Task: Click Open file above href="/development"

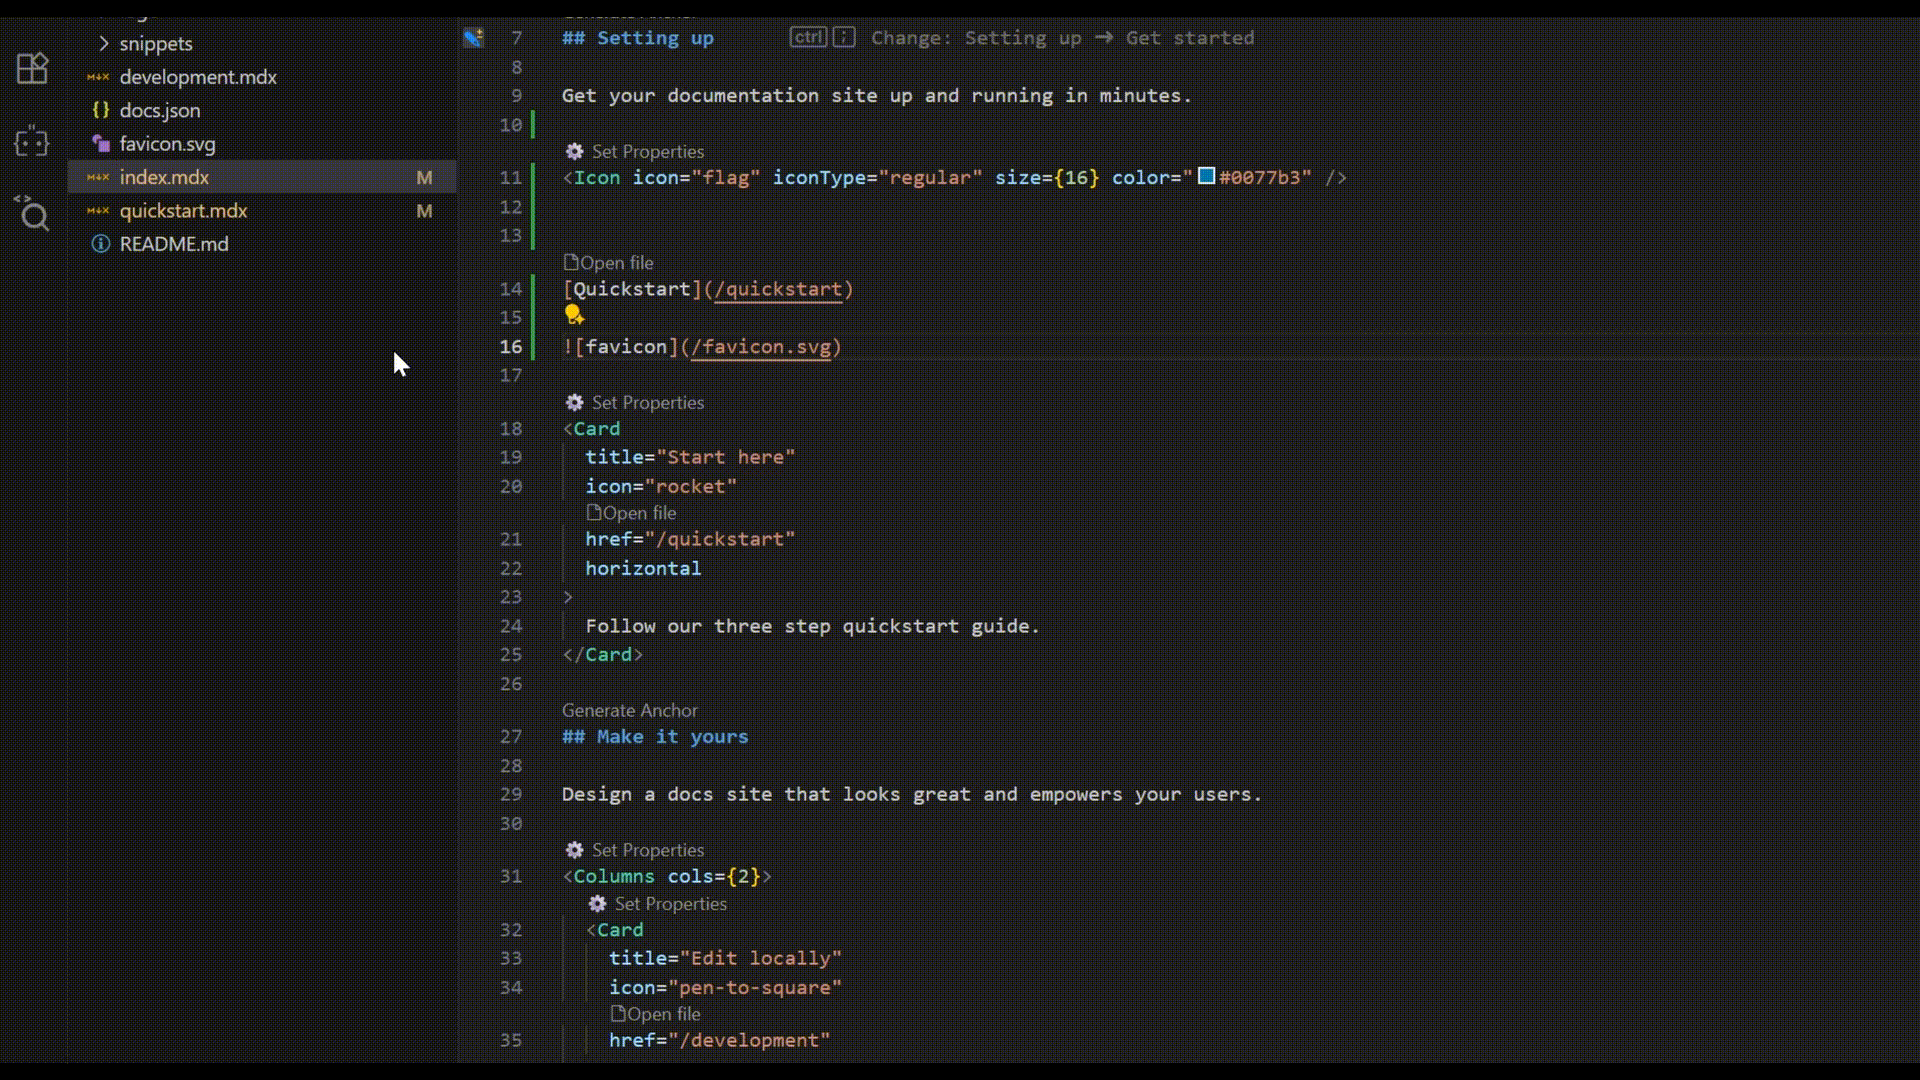Action: click(656, 1014)
